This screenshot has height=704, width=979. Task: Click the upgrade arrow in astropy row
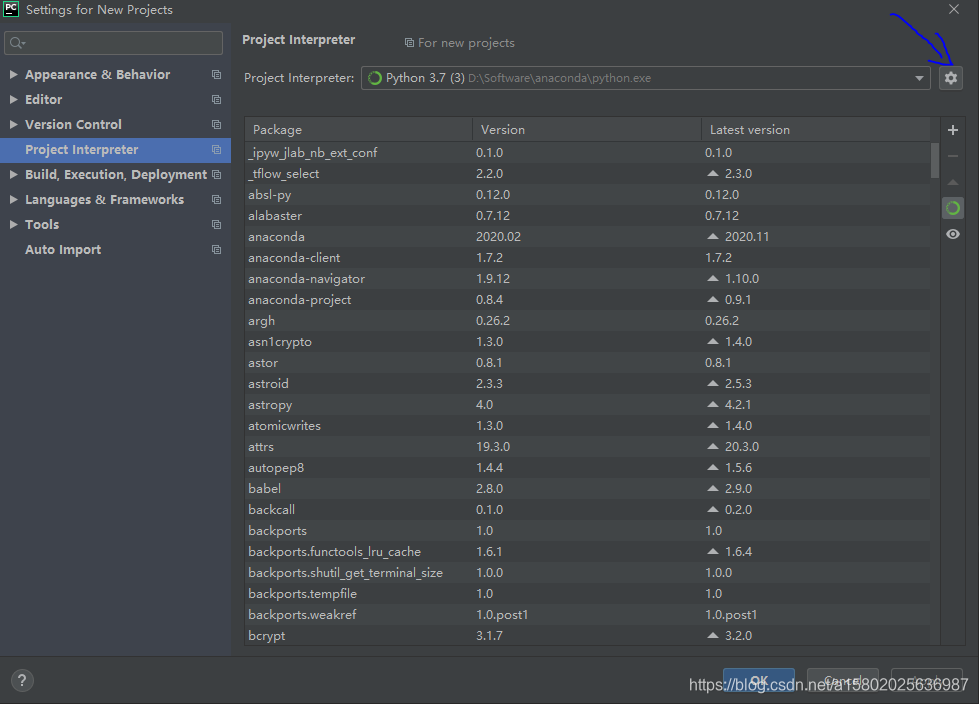click(x=712, y=404)
